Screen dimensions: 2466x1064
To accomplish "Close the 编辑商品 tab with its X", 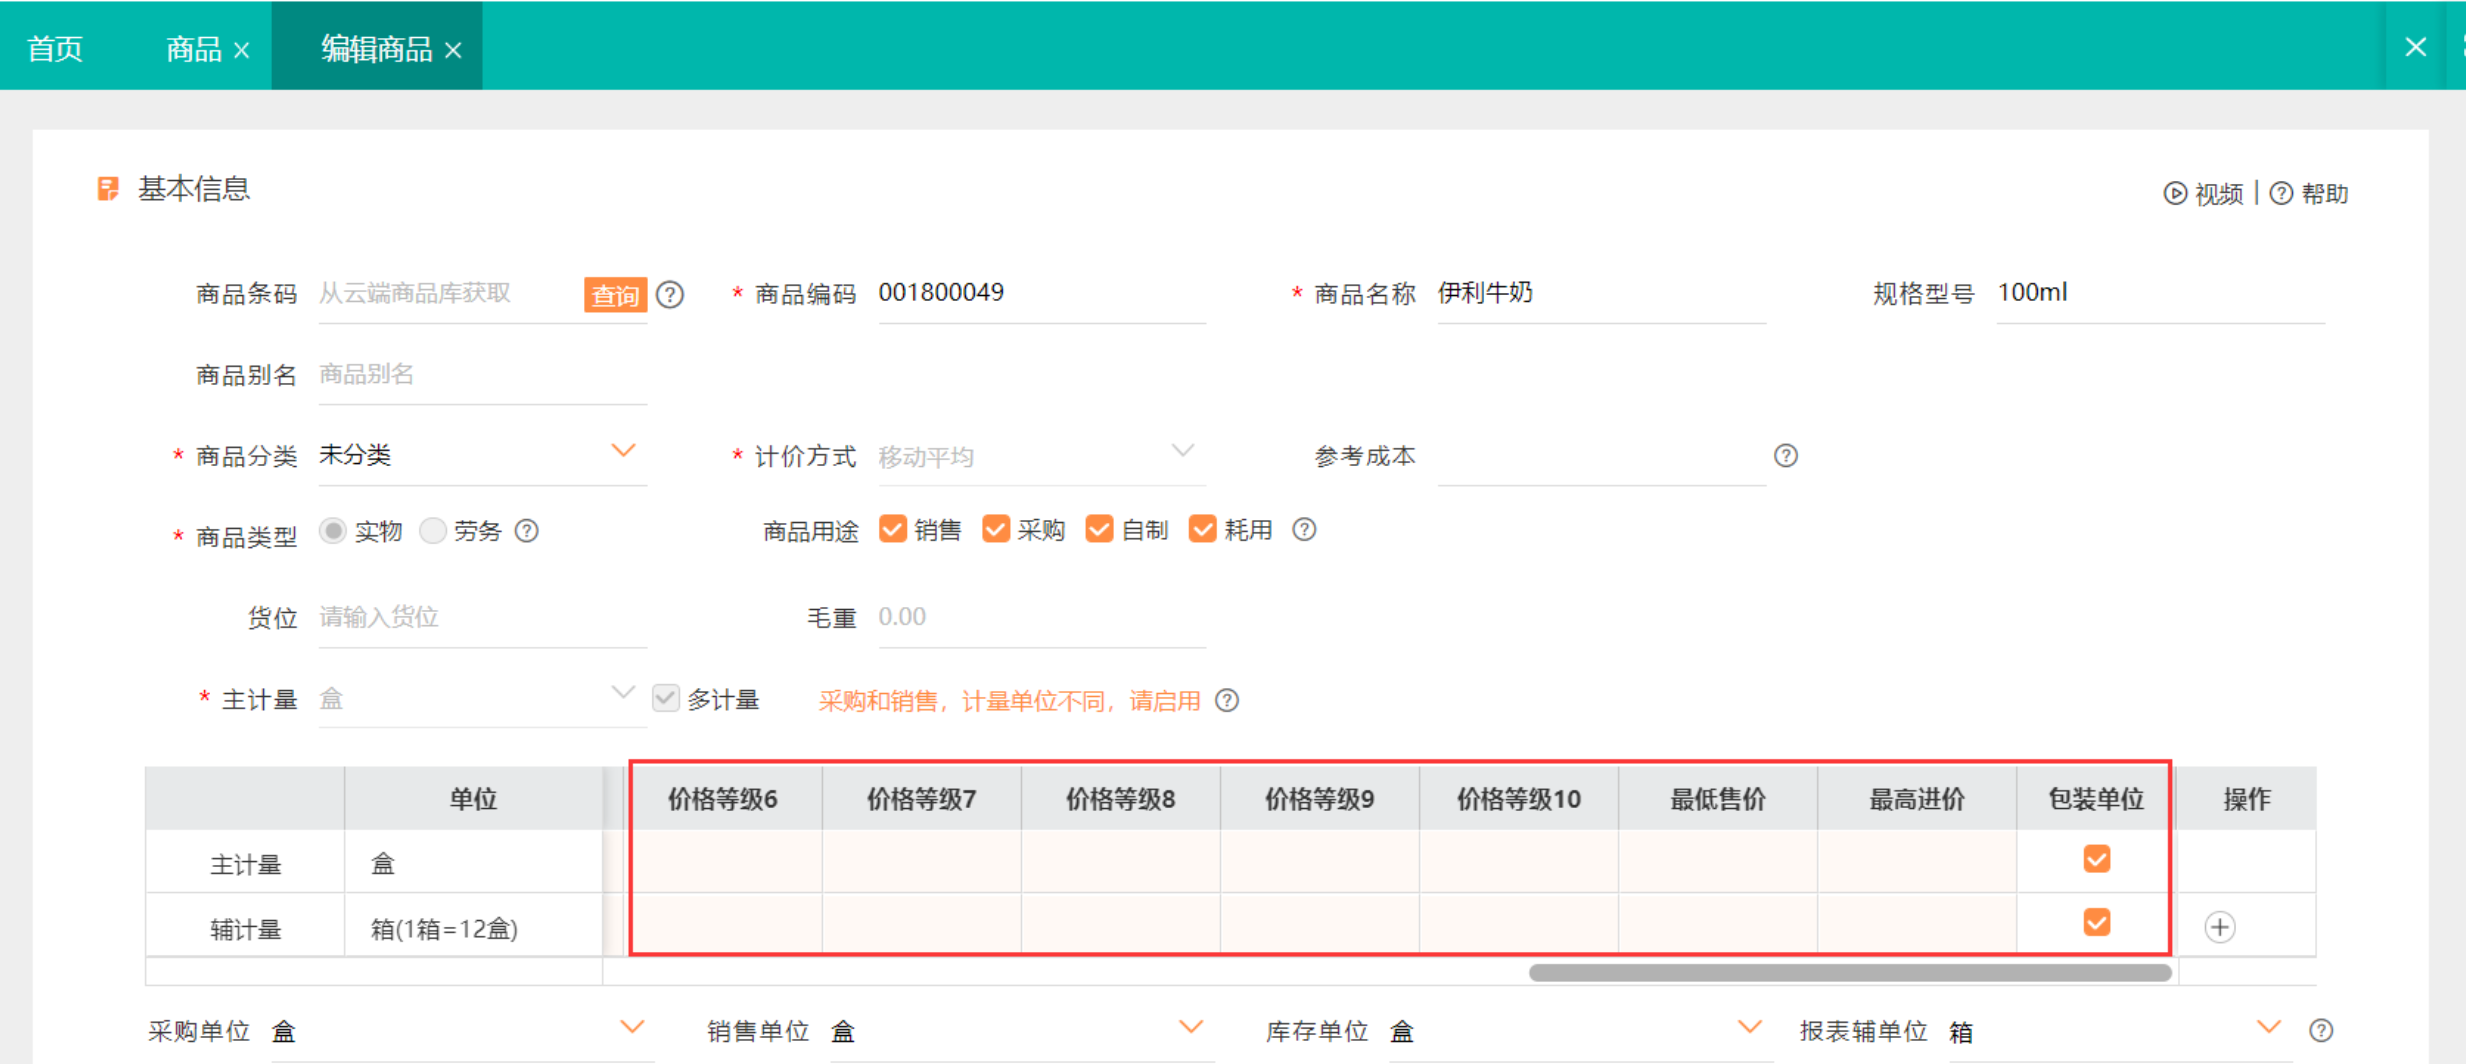I will (454, 50).
